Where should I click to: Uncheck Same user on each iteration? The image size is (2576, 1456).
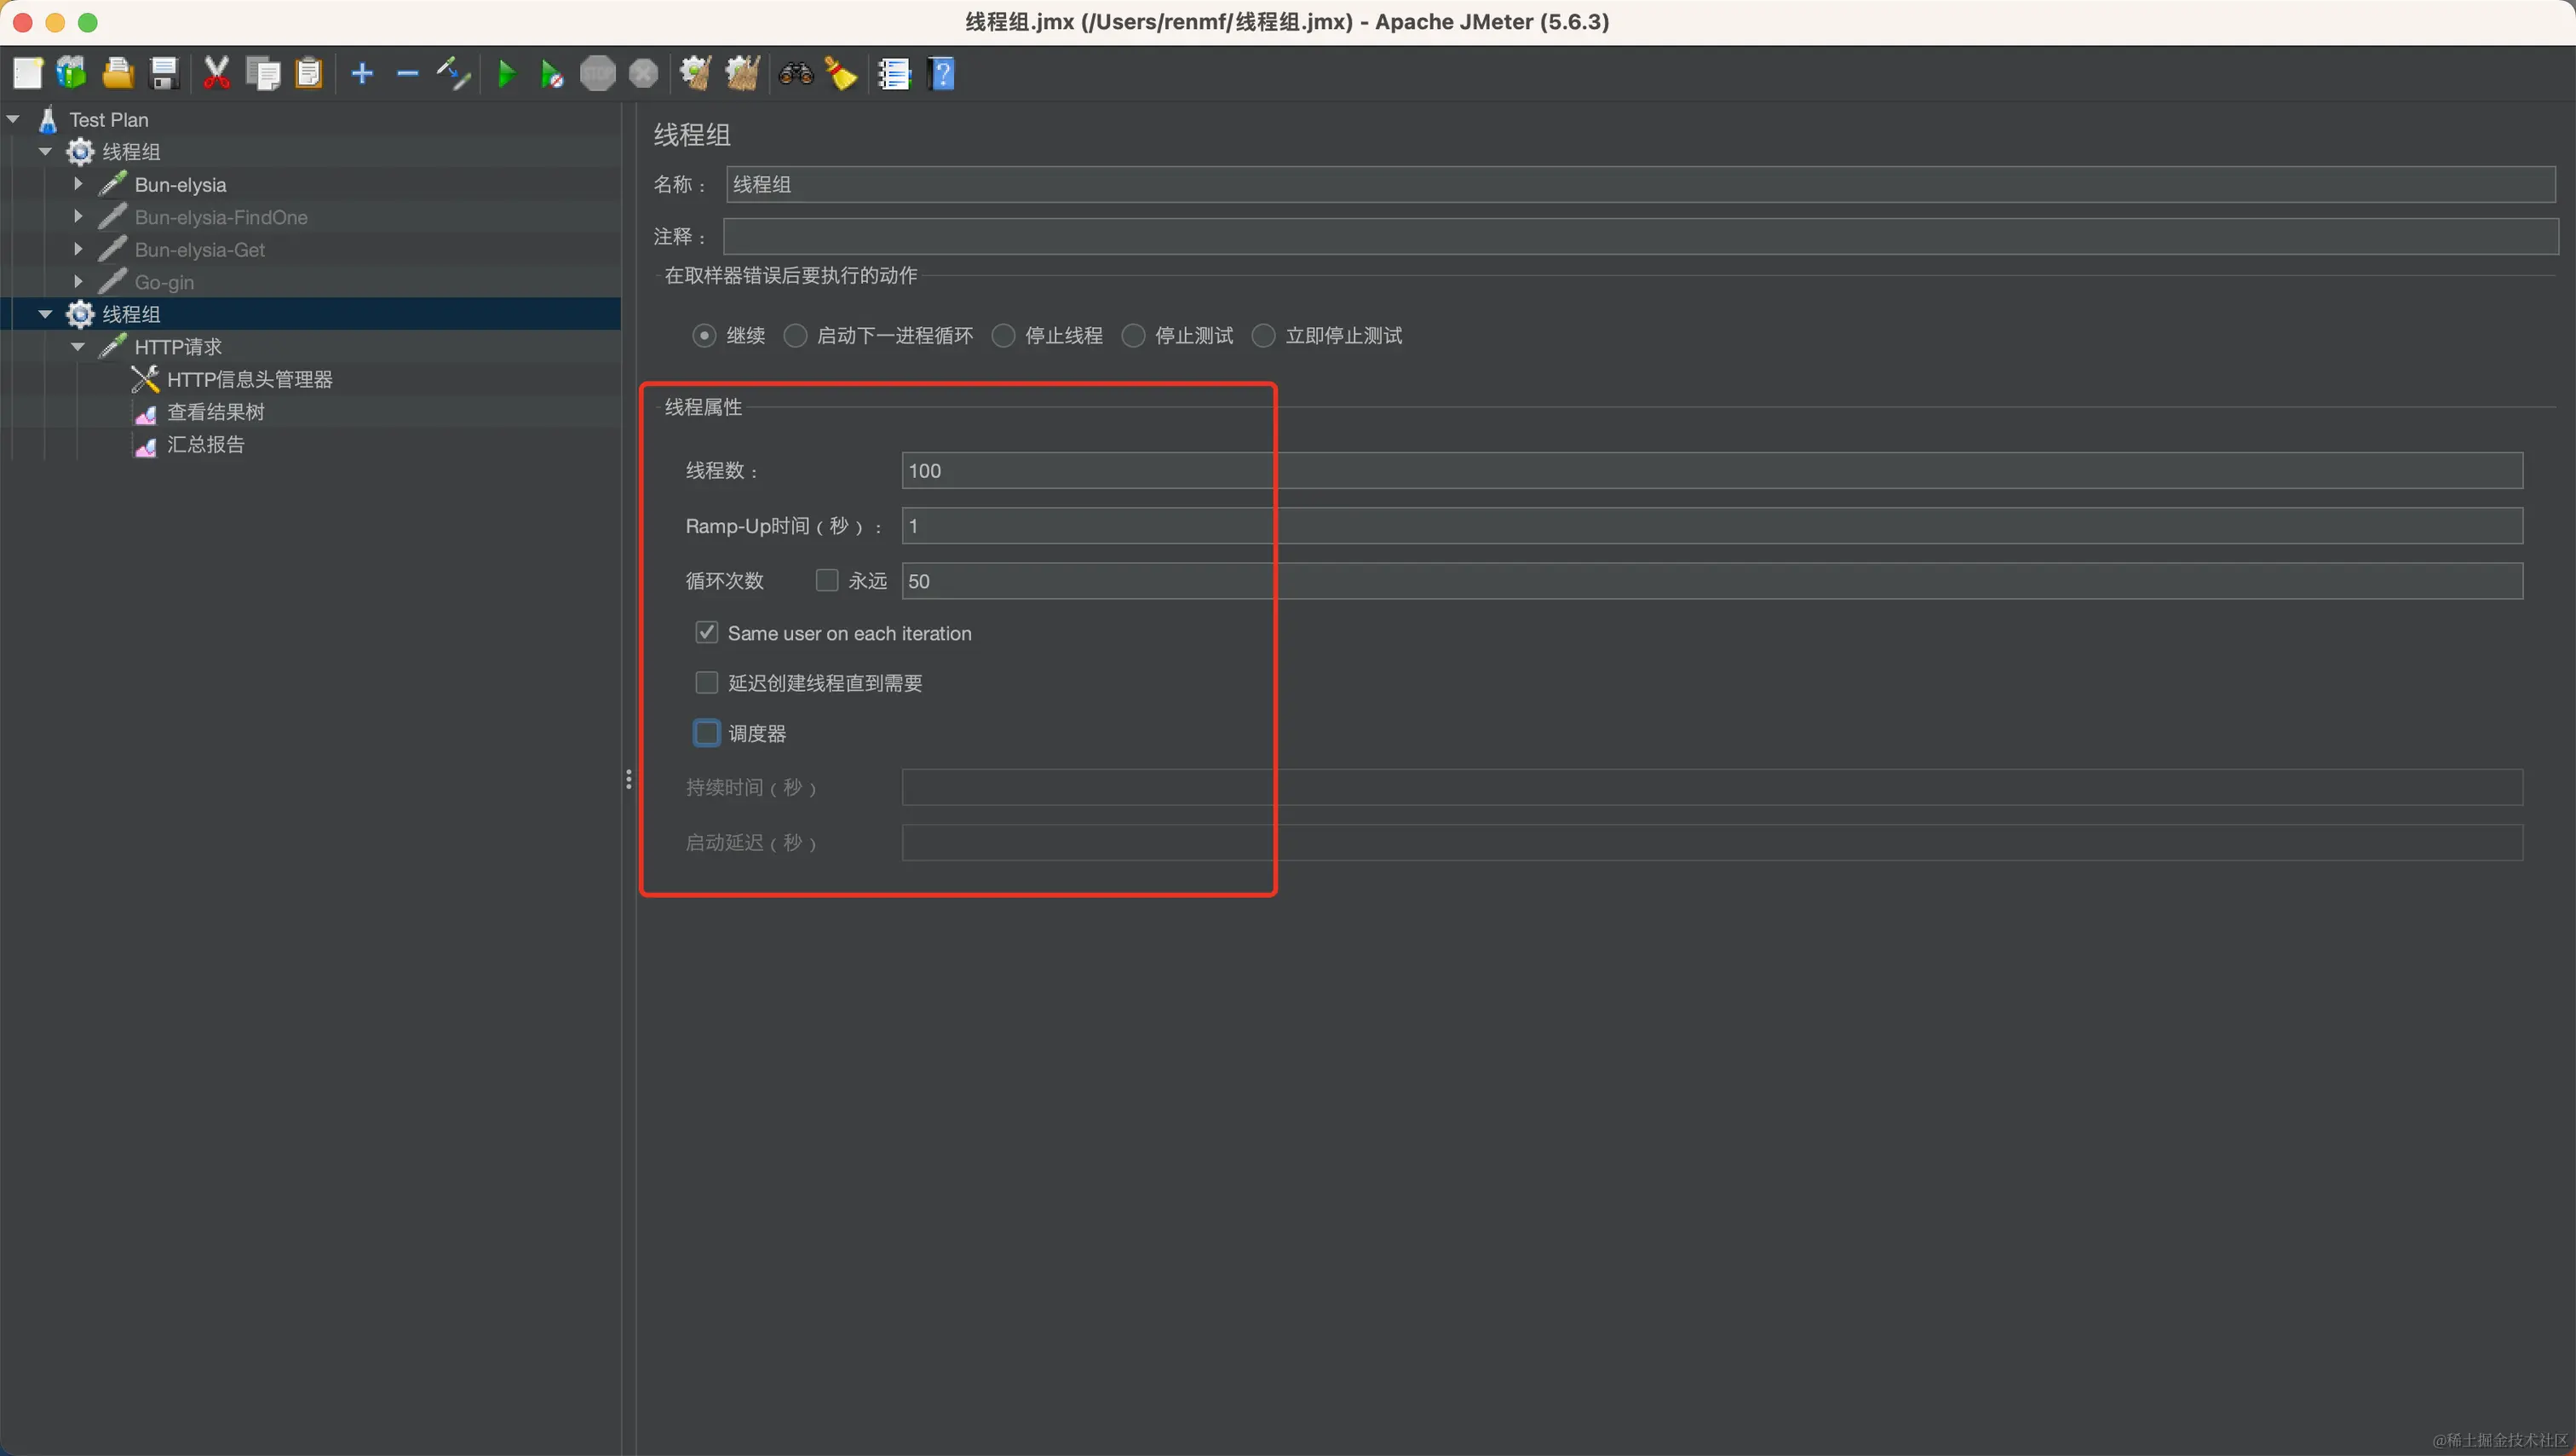coord(707,632)
